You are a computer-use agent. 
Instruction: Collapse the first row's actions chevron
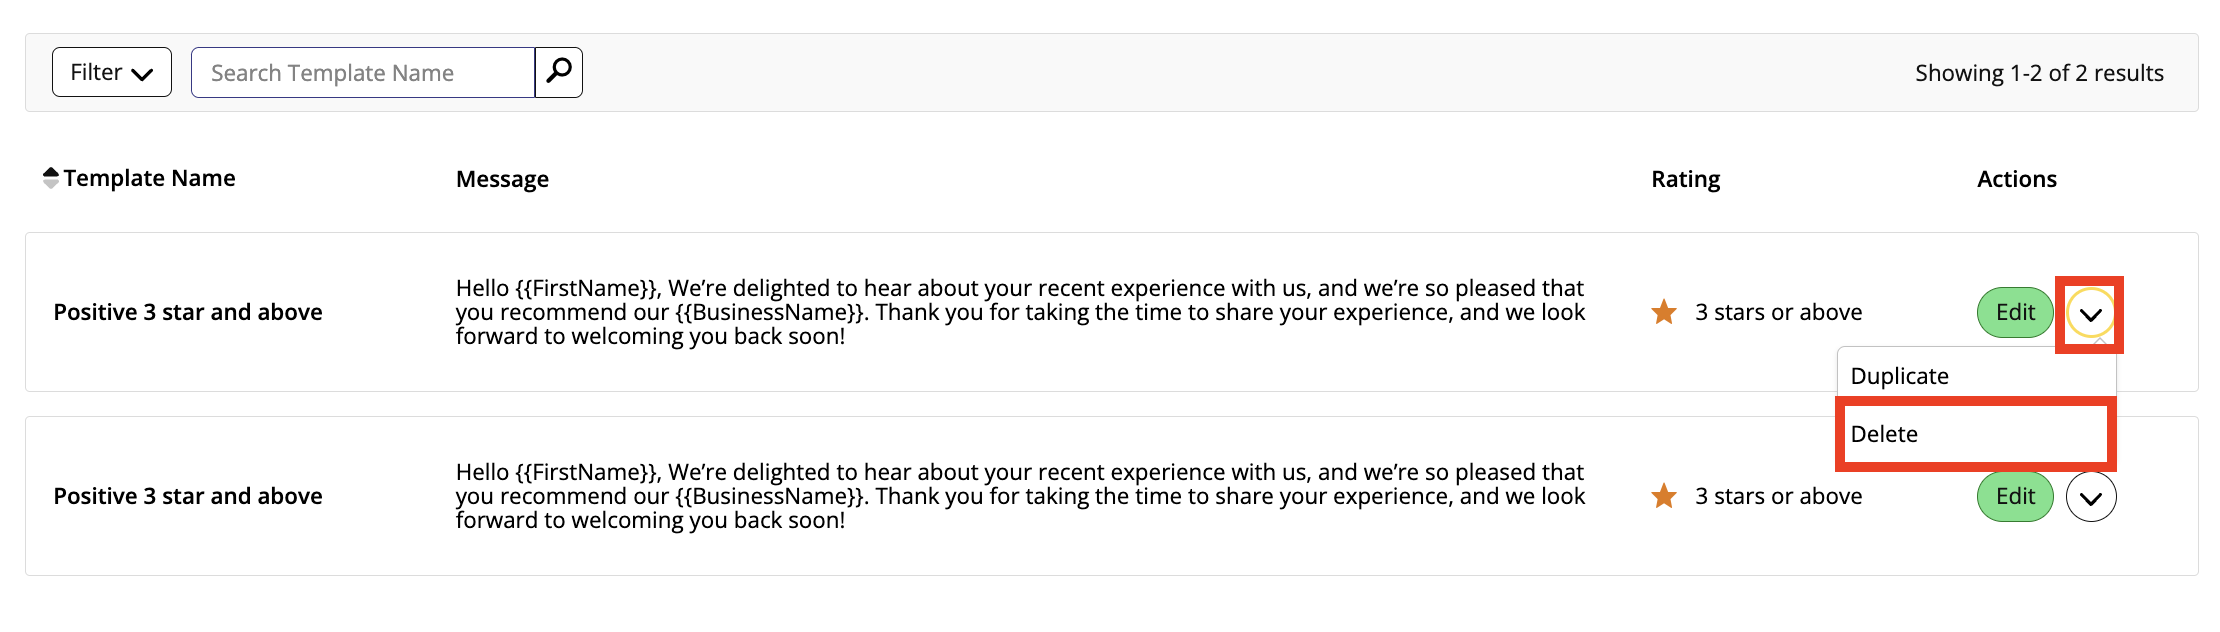click(2090, 314)
